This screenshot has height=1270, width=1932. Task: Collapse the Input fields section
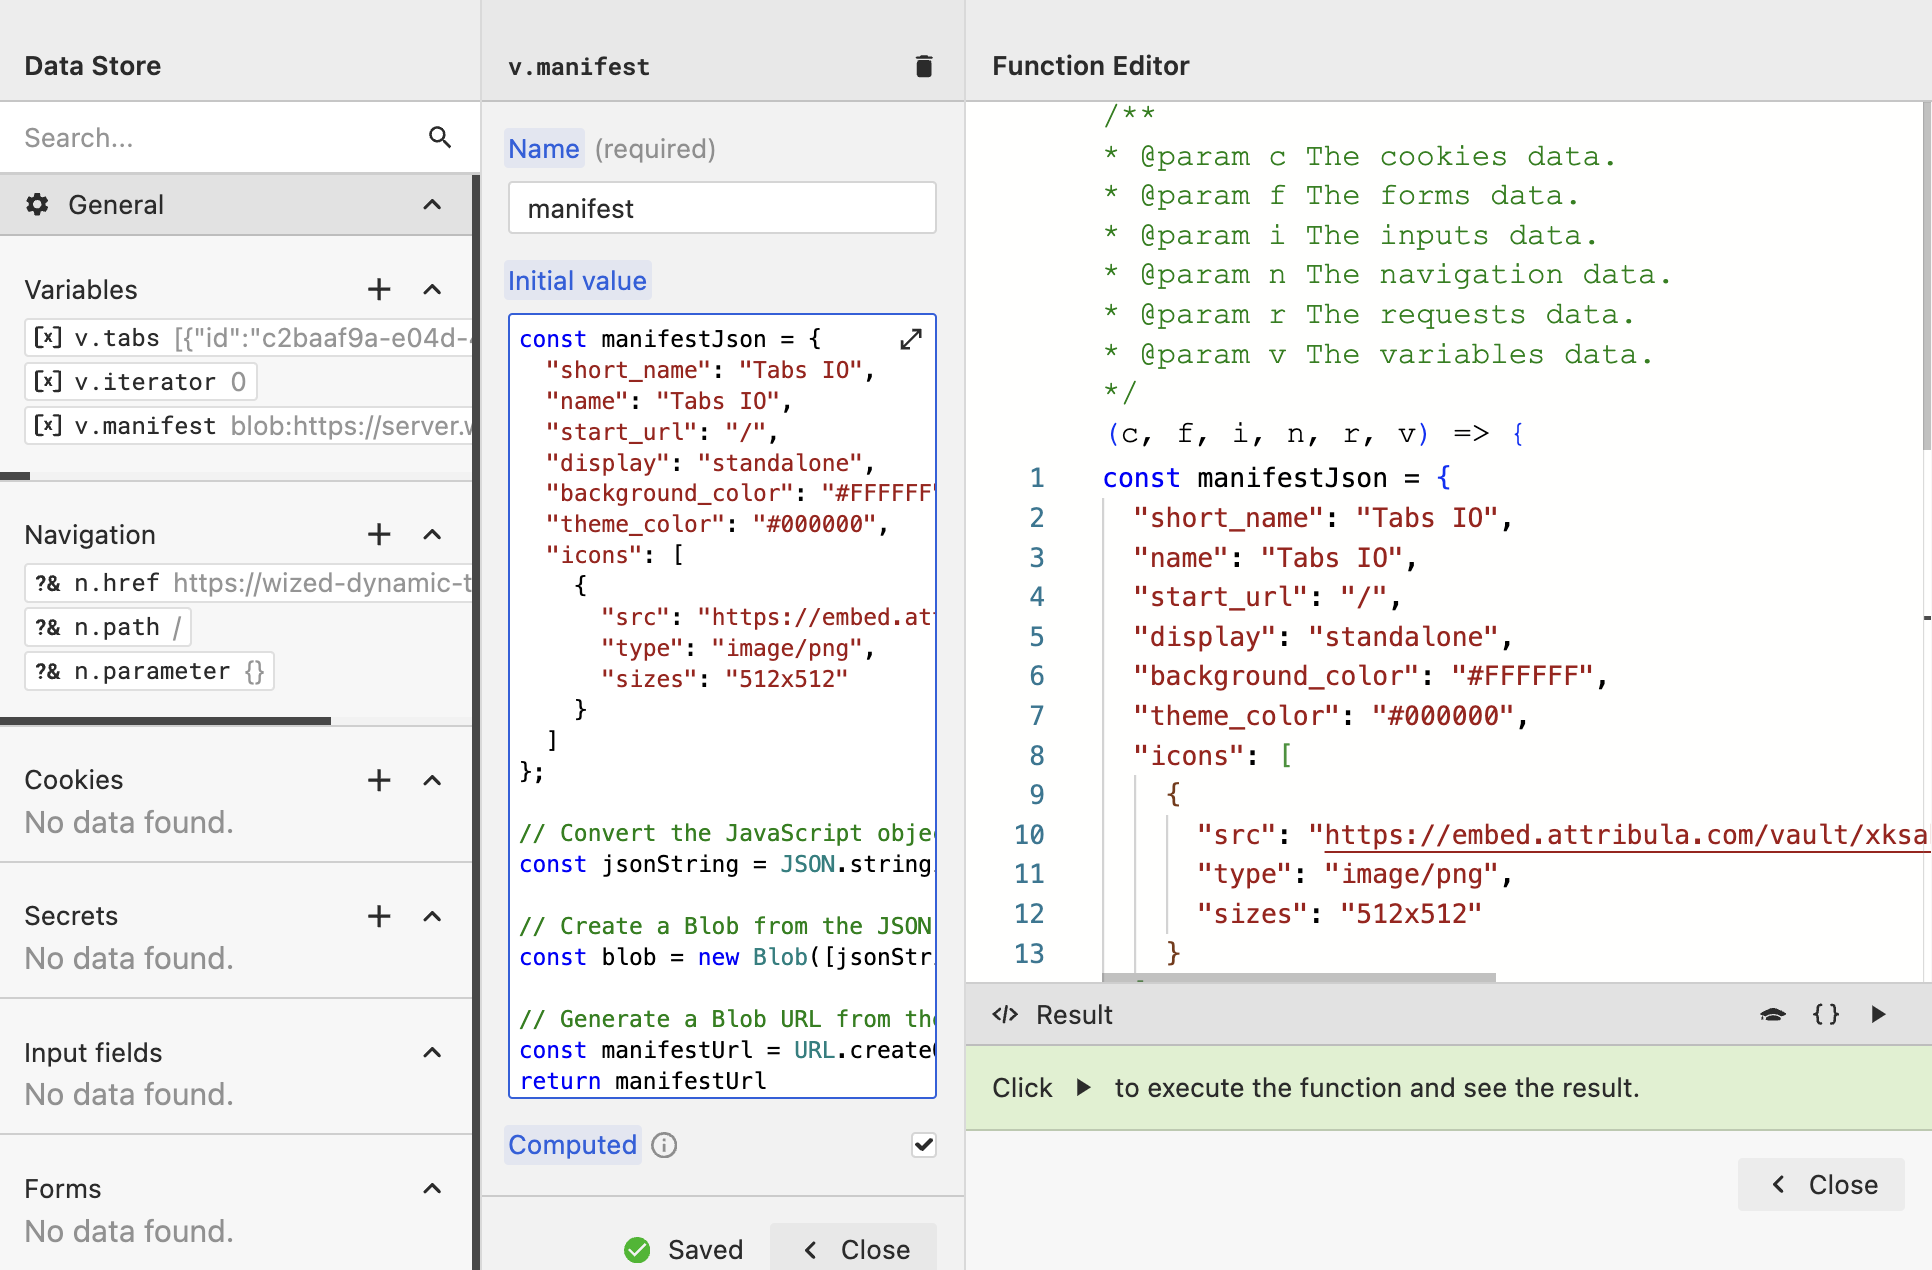[432, 1052]
